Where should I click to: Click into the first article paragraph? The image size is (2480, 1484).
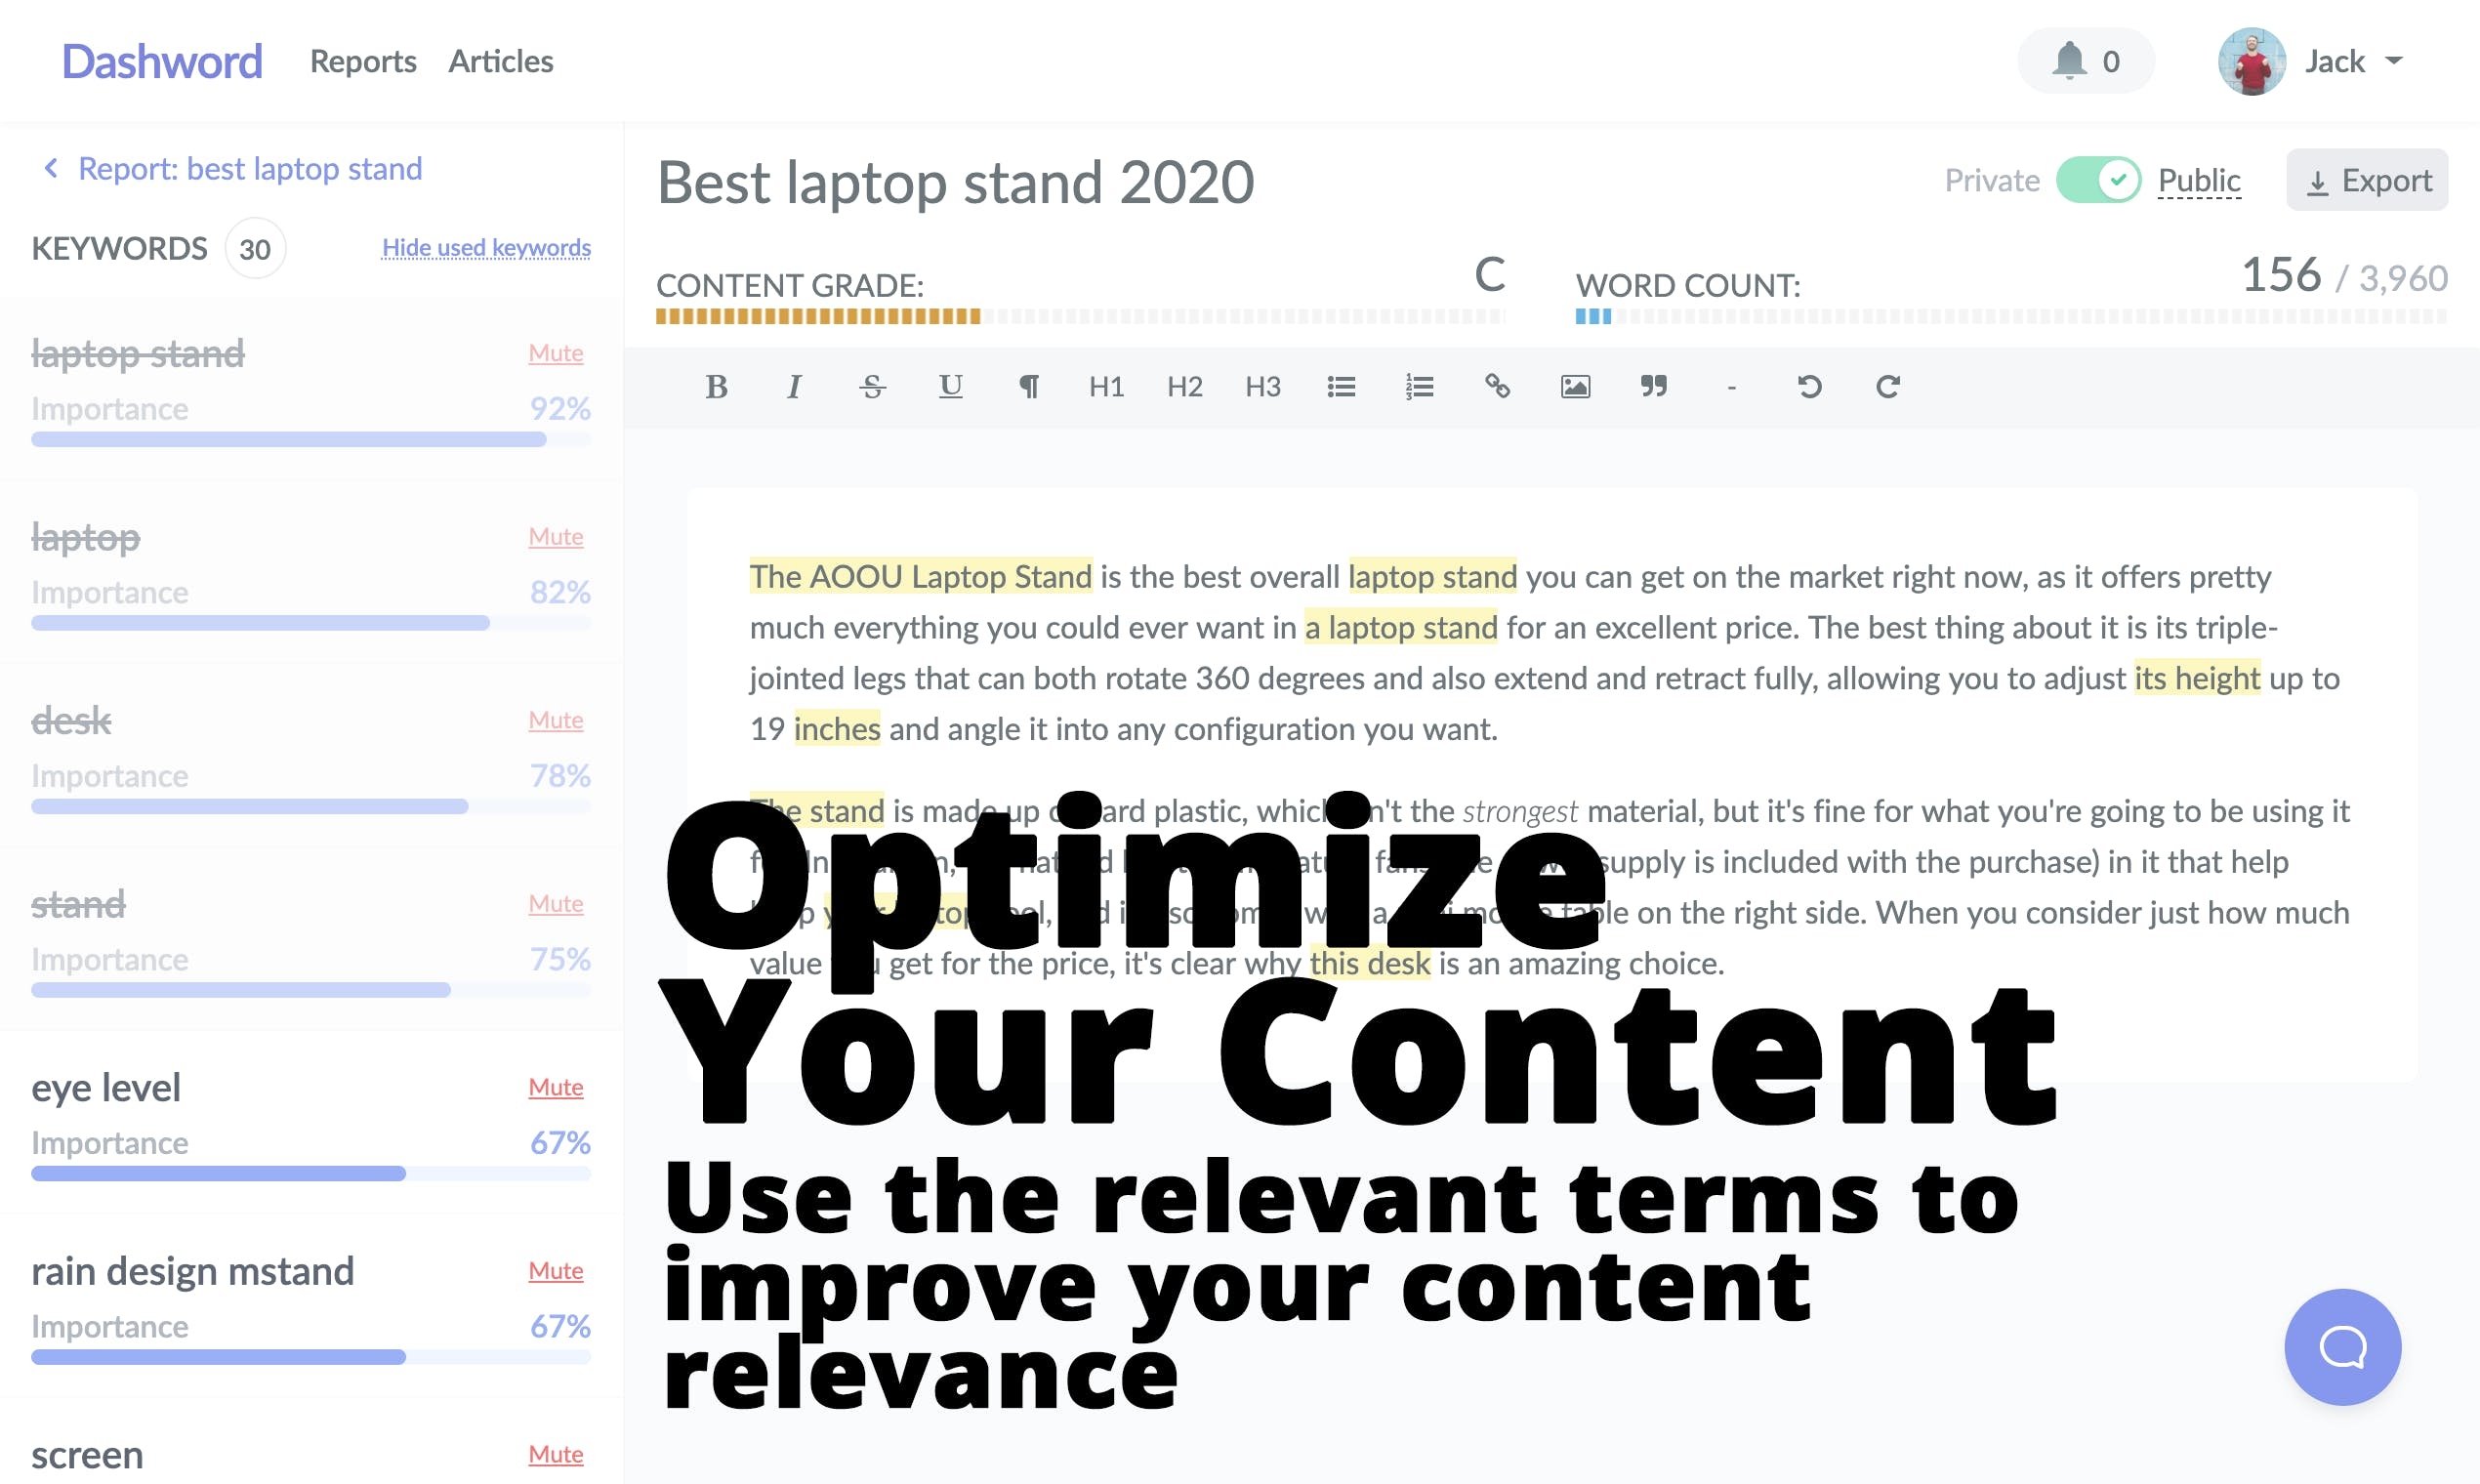[x=1545, y=653]
